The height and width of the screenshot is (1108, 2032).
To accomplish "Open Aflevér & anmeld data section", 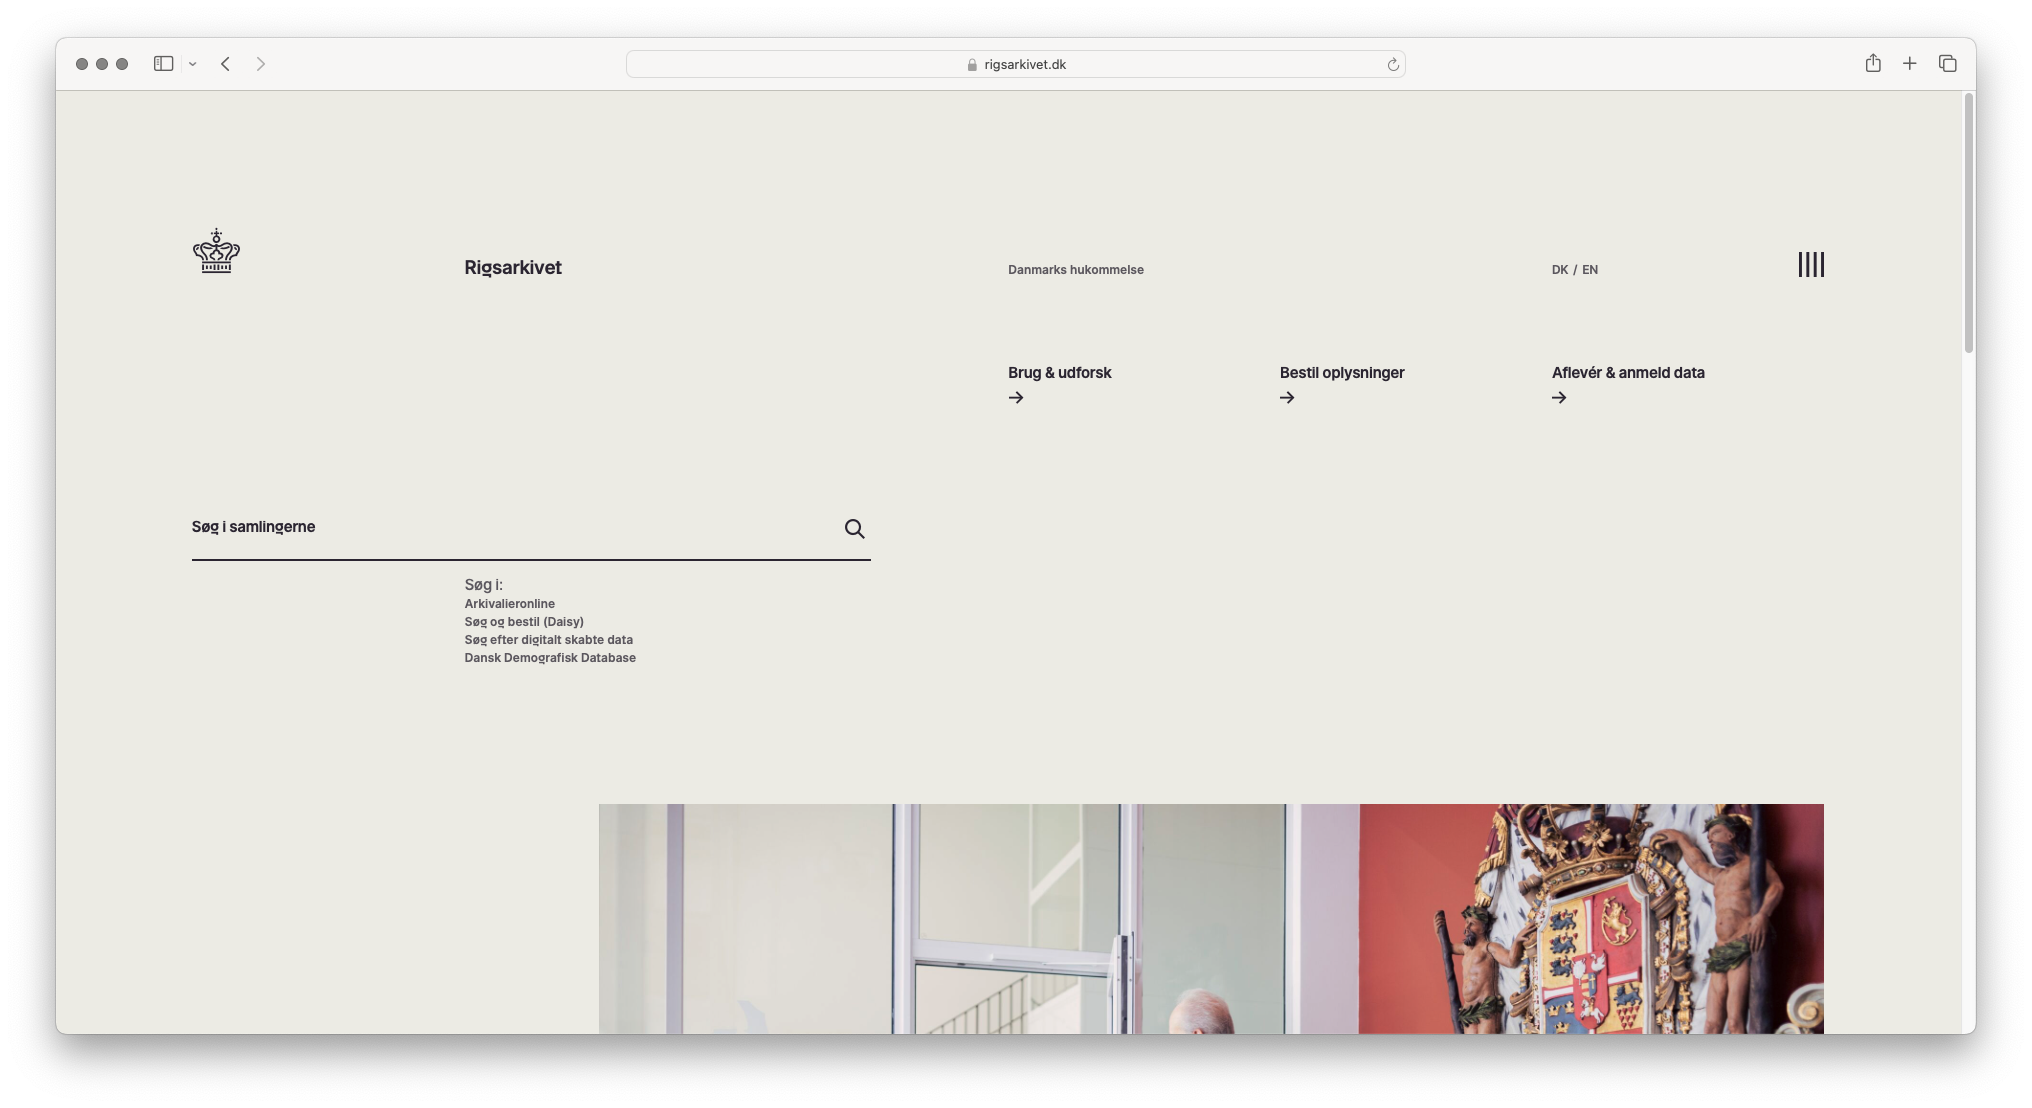I will pyautogui.click(x=1628, y=373).
